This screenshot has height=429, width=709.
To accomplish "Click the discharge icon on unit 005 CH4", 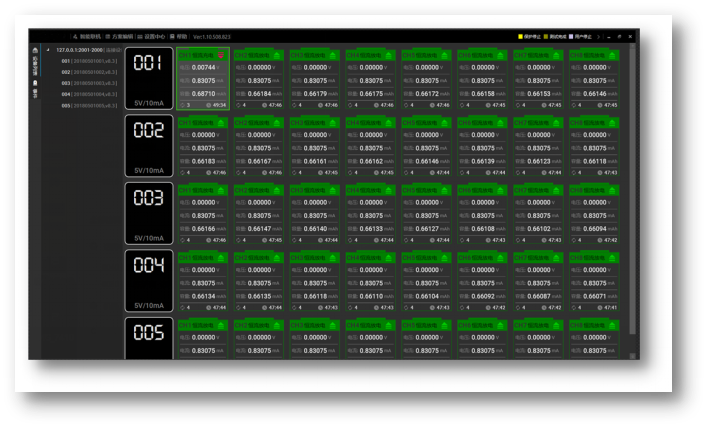I will pyautogui.click(x=389, y=325).
